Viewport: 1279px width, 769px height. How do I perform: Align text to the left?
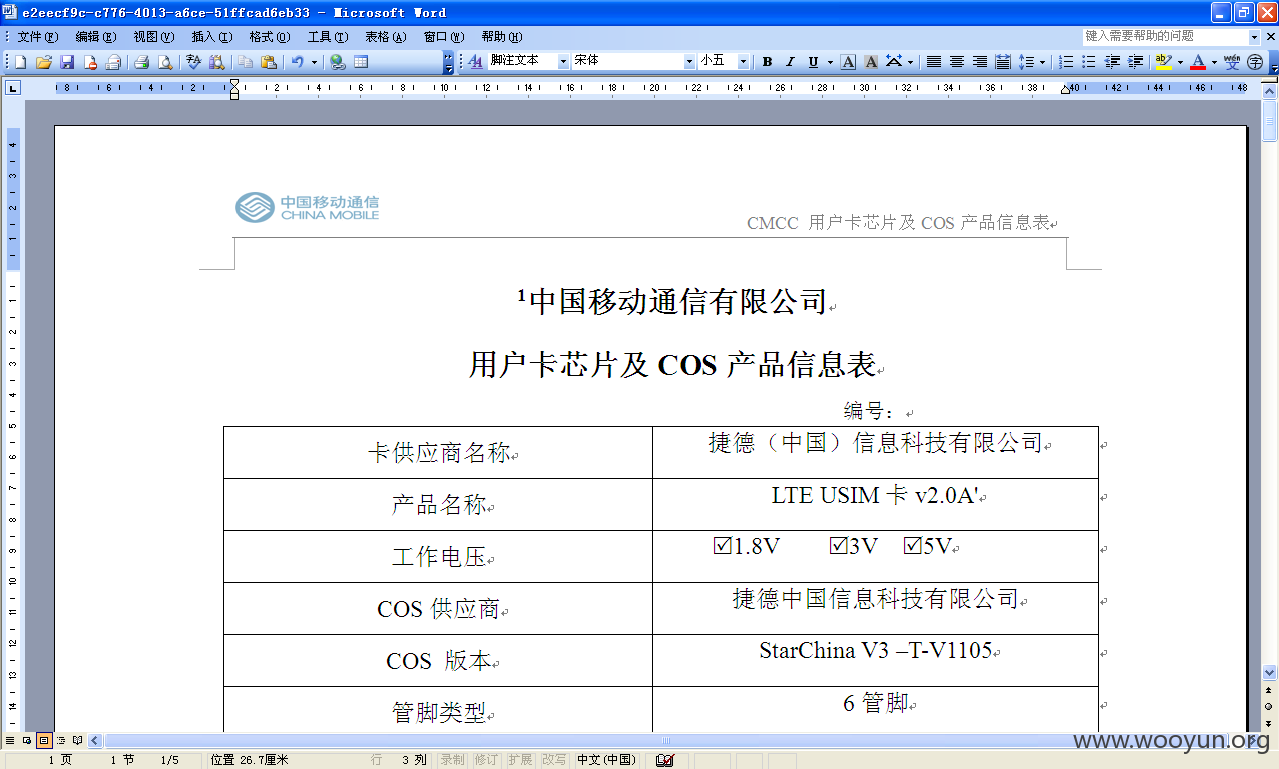click(x=934, y=62)
